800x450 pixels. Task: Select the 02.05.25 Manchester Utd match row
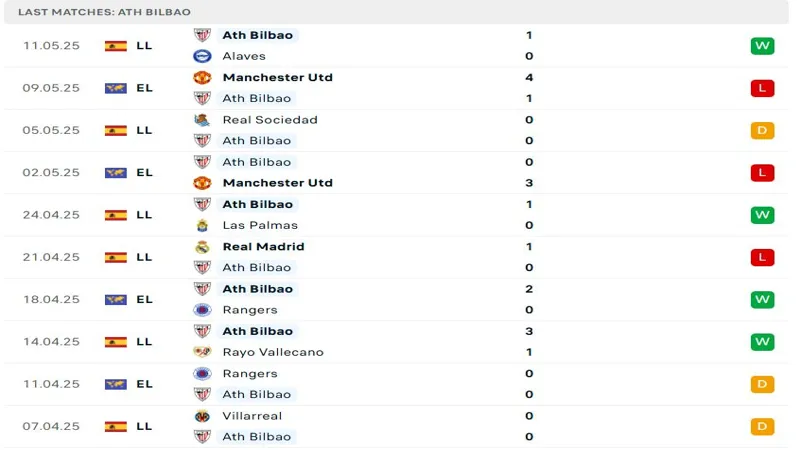[x=400, y=172]
